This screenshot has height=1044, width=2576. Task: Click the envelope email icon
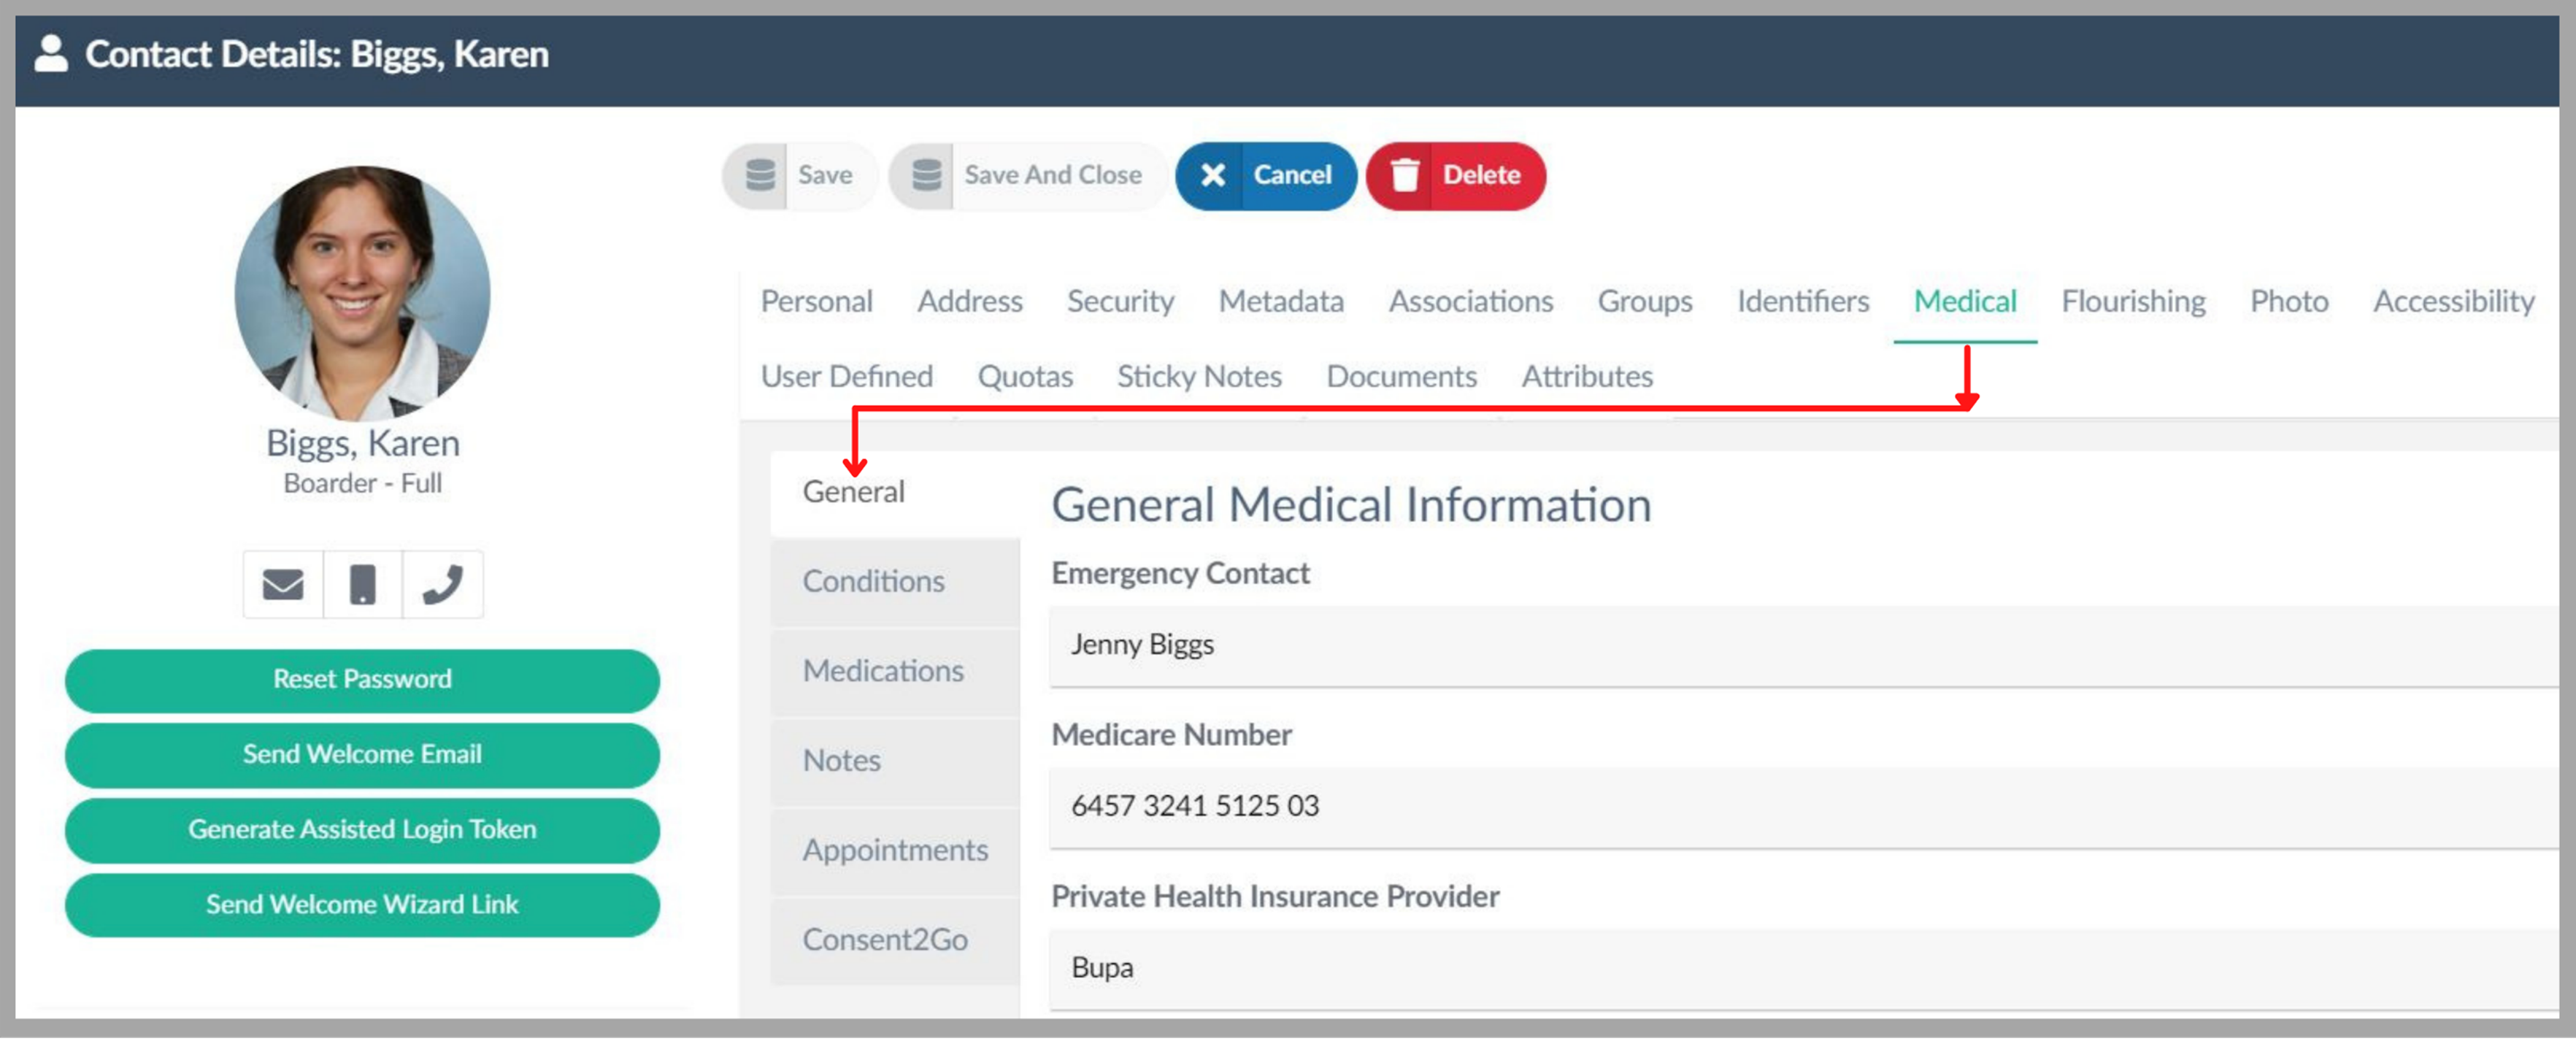click(x=282, y=584)
